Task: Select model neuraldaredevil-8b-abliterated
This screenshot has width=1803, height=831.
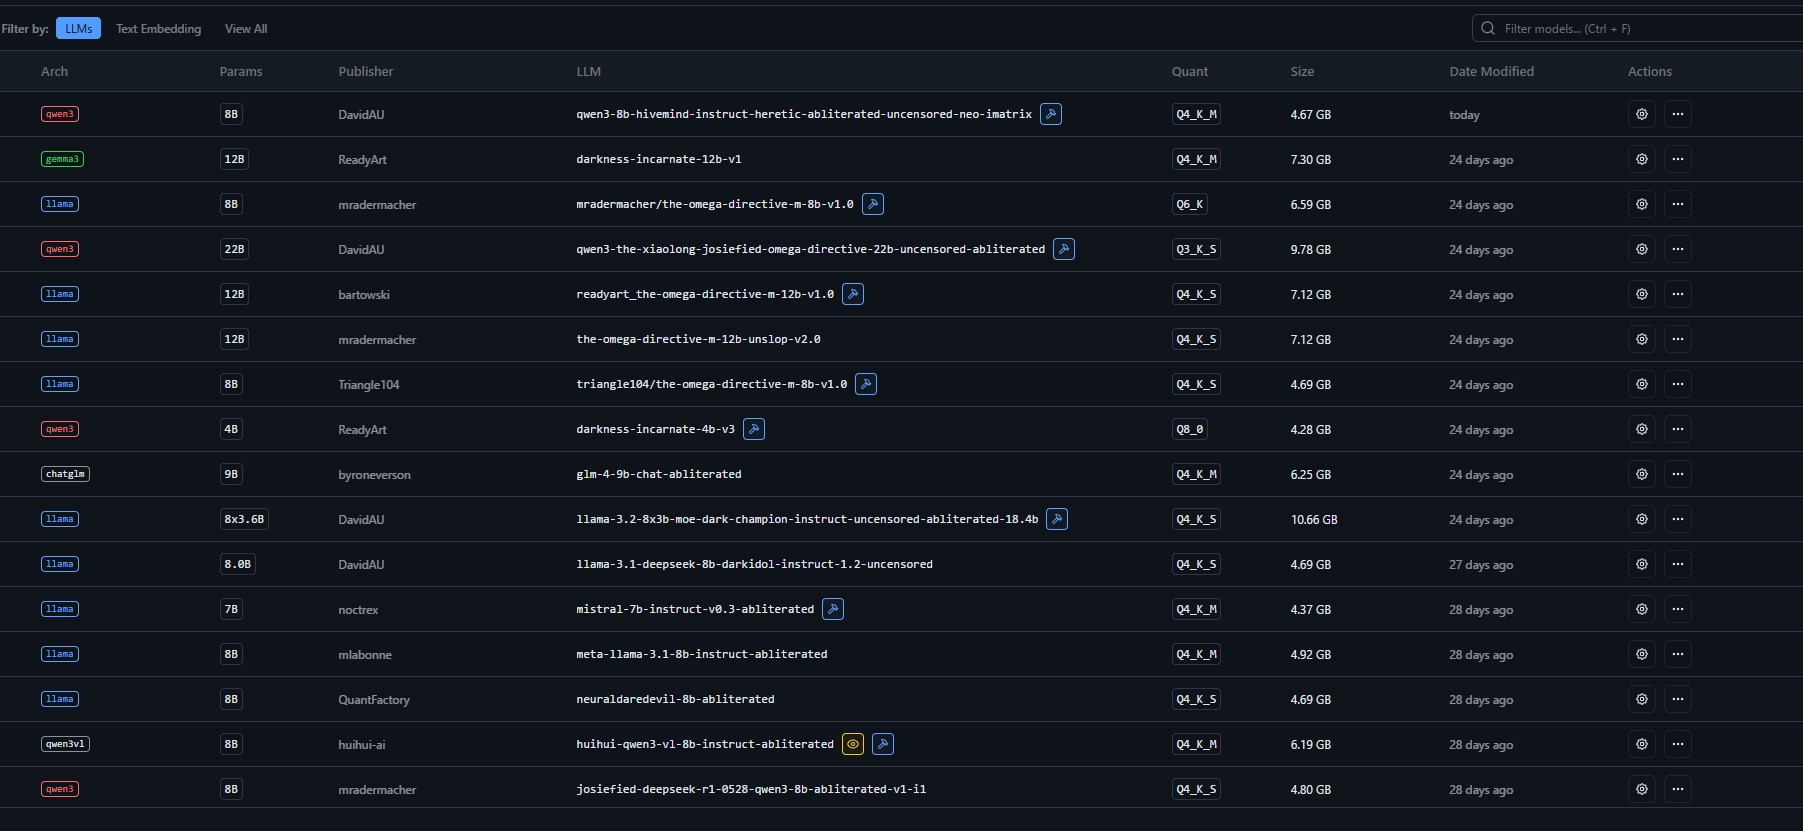Action: pos(675,699)
